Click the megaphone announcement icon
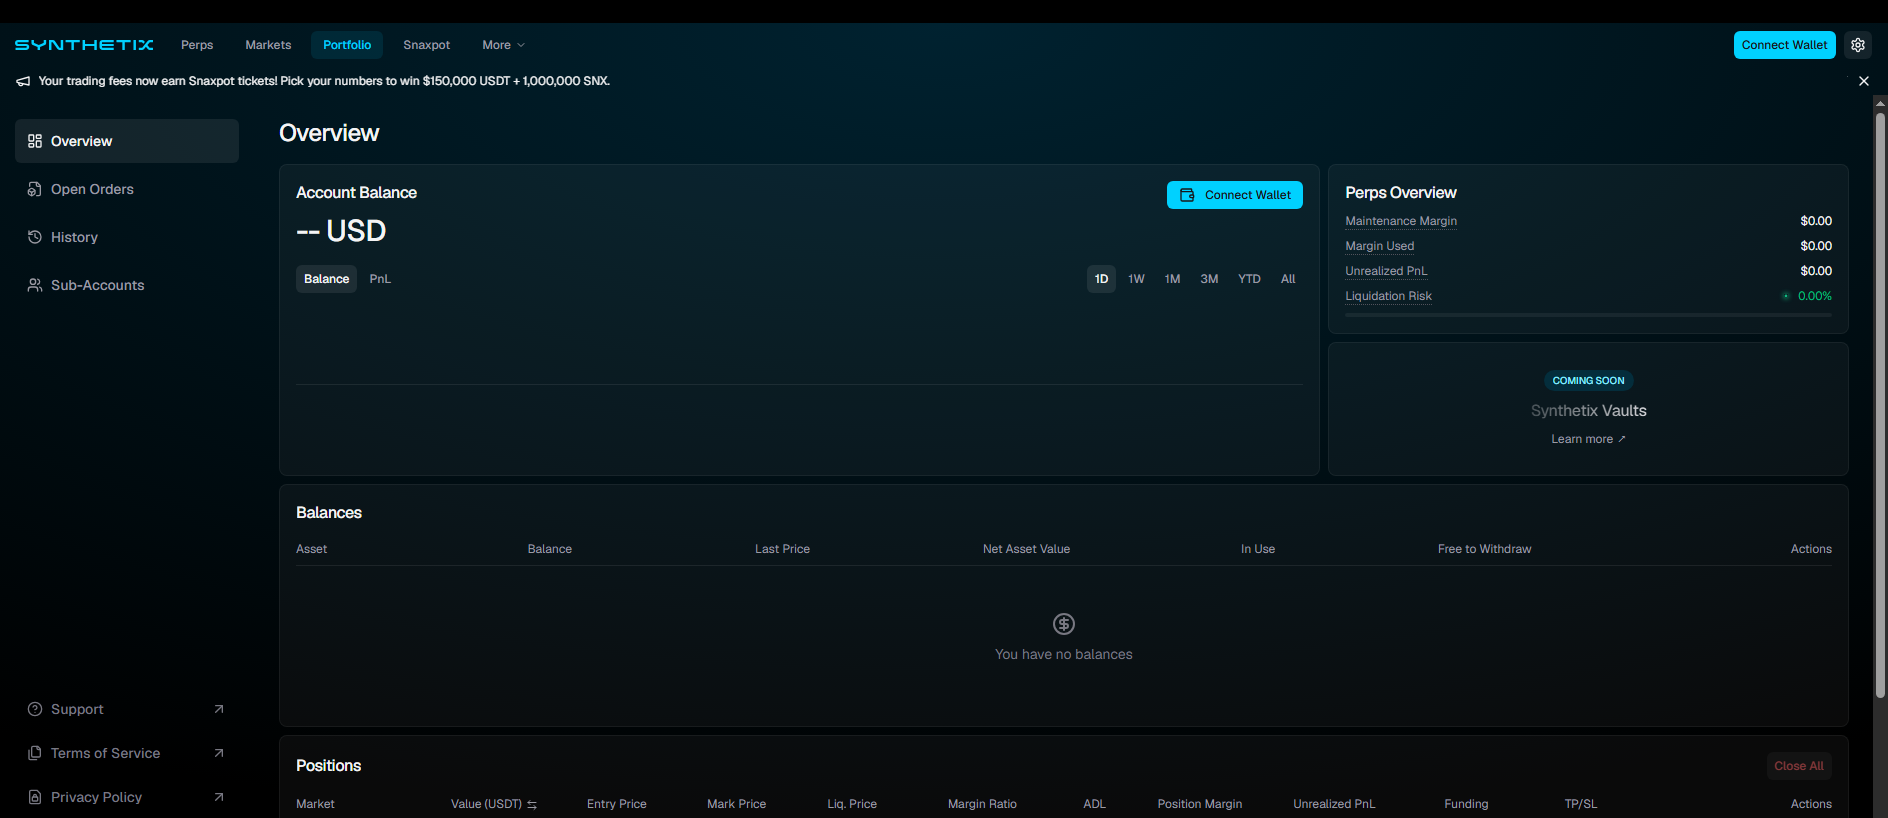The image size is (1888, 818). click(23, 81)
